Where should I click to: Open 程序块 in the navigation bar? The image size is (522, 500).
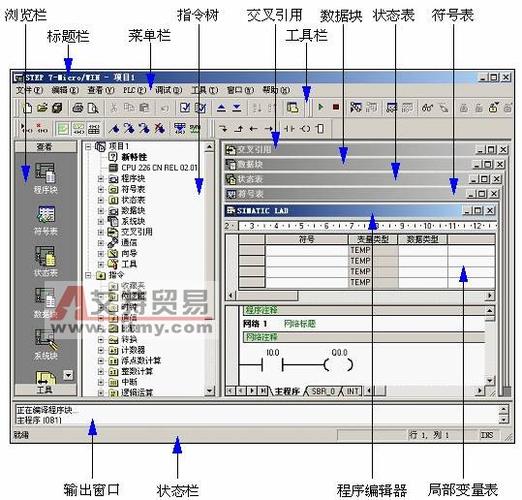point(45,178)
